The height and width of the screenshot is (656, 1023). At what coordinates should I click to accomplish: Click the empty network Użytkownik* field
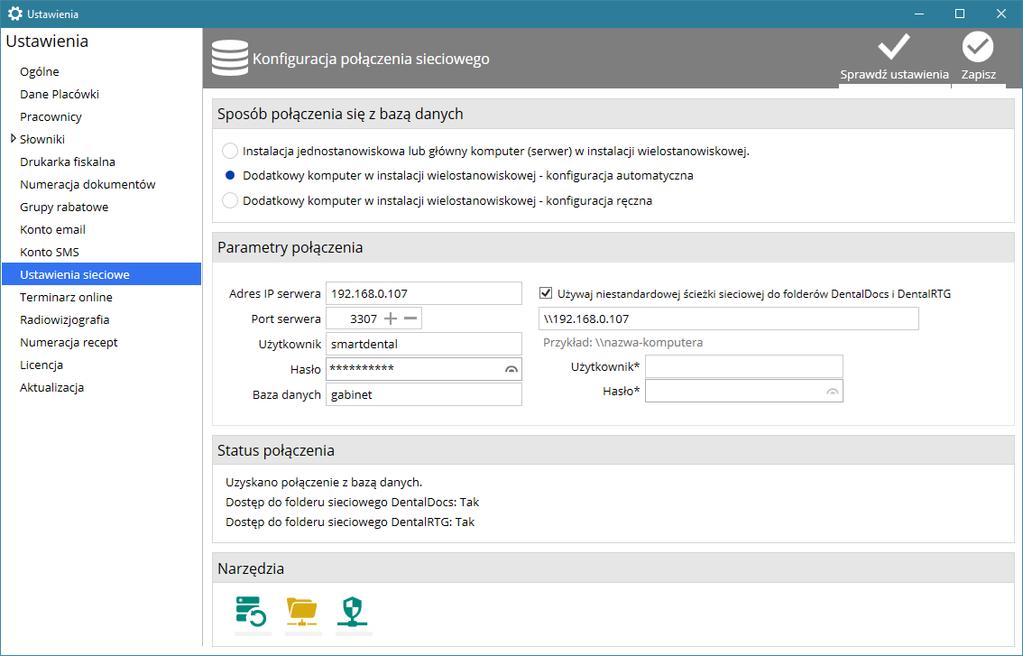coord(744,366)
